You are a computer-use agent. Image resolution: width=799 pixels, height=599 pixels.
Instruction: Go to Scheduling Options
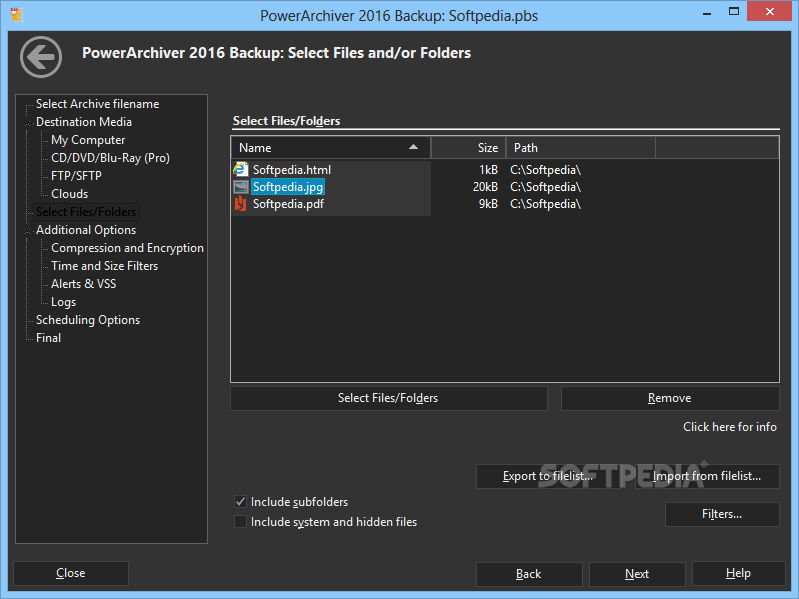point(88,320)
